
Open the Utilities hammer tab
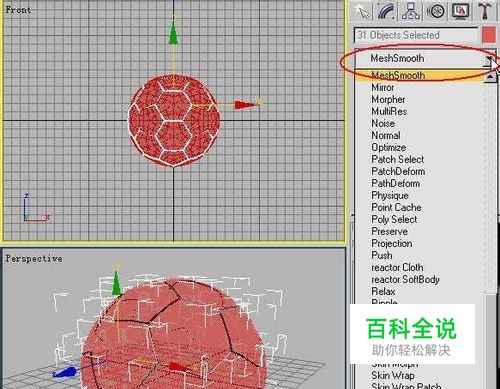[x=485, y=12]
